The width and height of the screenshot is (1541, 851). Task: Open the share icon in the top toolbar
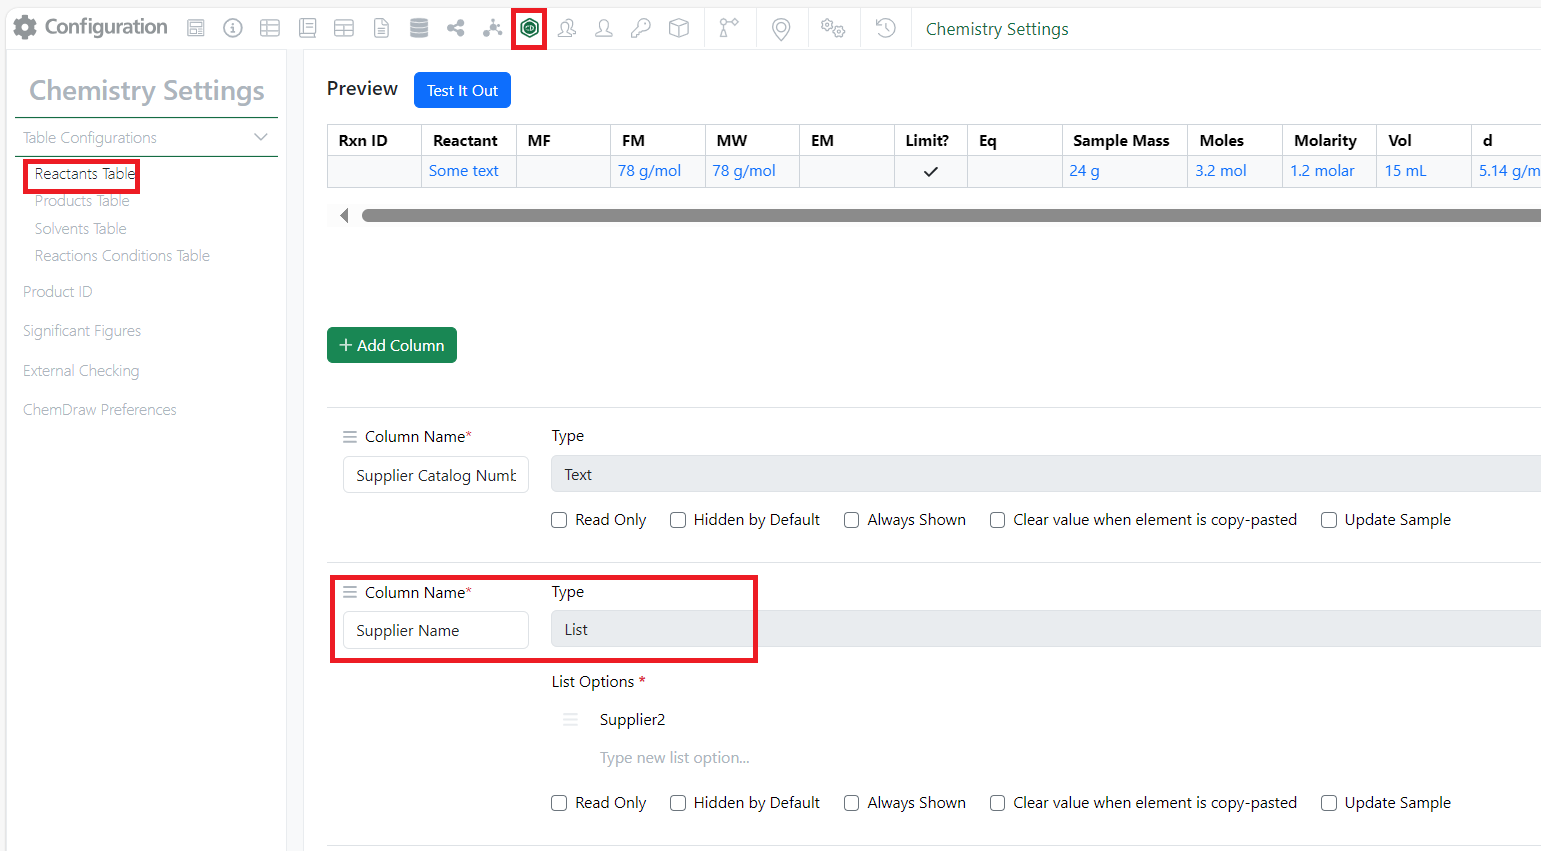[x=455, y=27]
